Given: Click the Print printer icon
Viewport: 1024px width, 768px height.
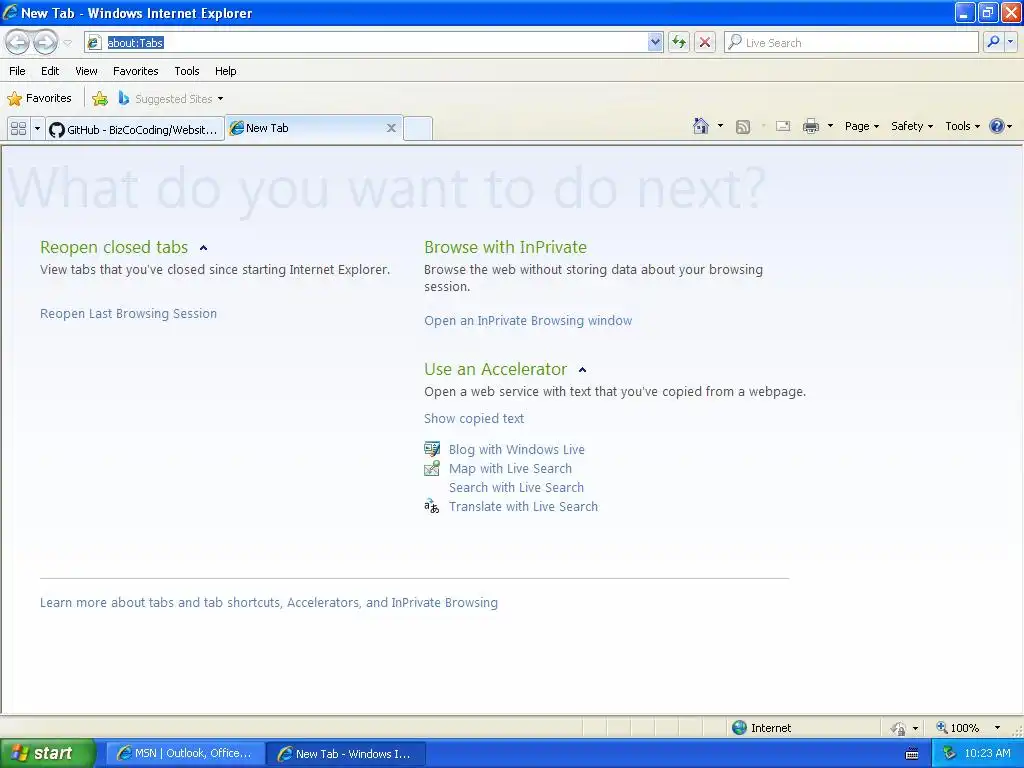Looking at the screenshot, I should (x=810, y=126).
